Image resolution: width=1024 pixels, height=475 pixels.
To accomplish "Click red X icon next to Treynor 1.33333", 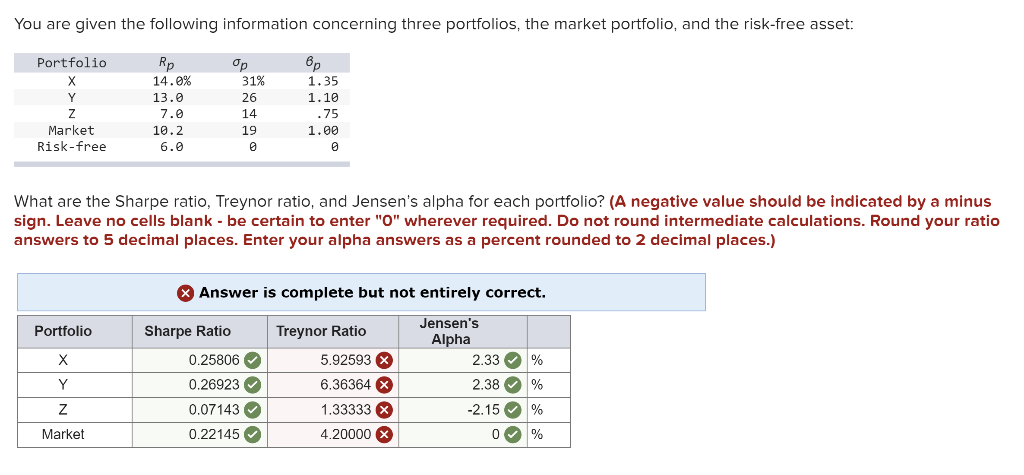I will 383,410.
